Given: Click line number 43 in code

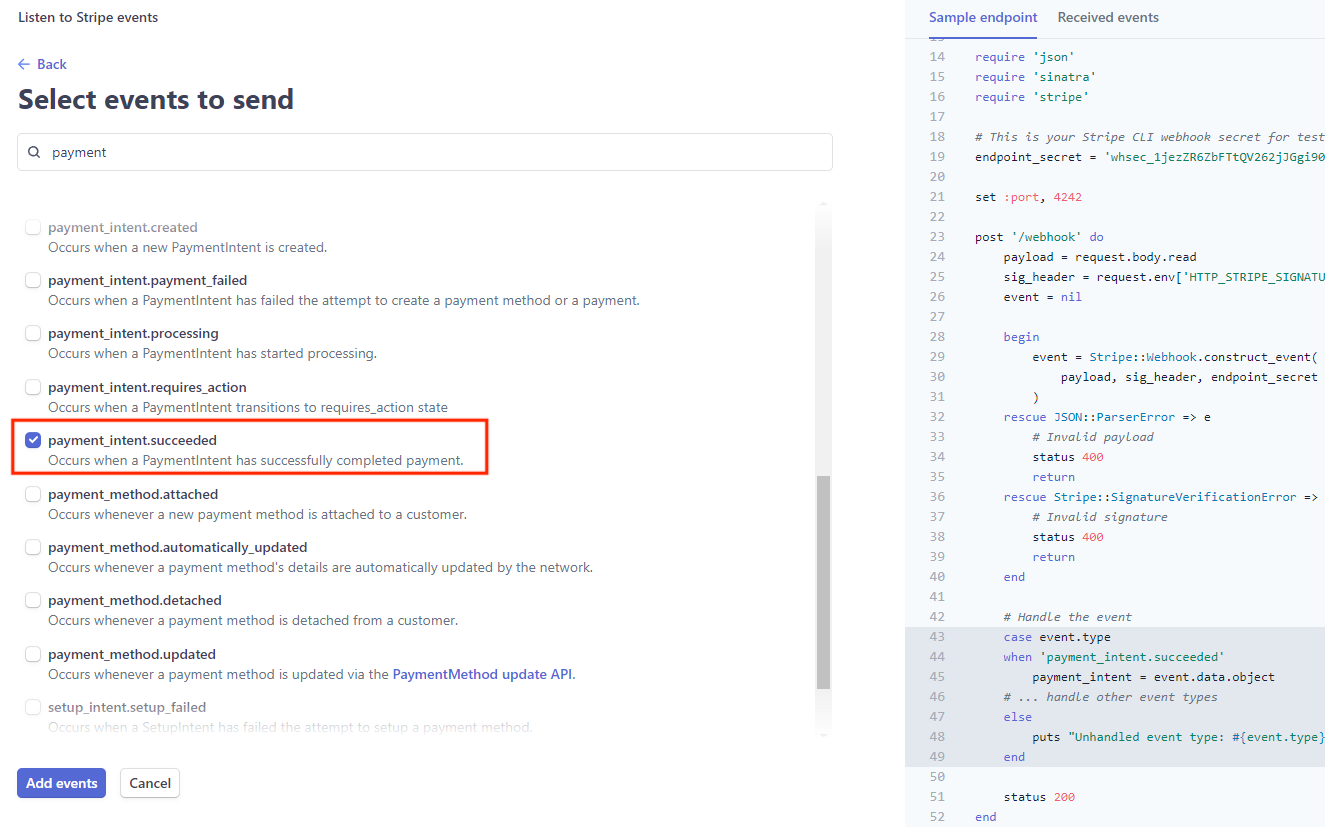Looking at the screenshot, I should 936,637.
